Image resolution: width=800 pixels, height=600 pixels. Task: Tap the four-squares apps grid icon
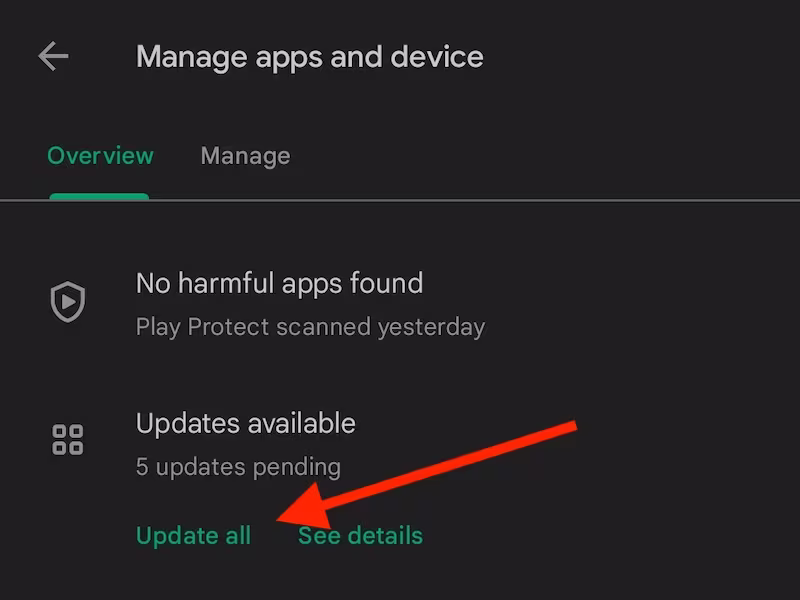coord(68,439)
